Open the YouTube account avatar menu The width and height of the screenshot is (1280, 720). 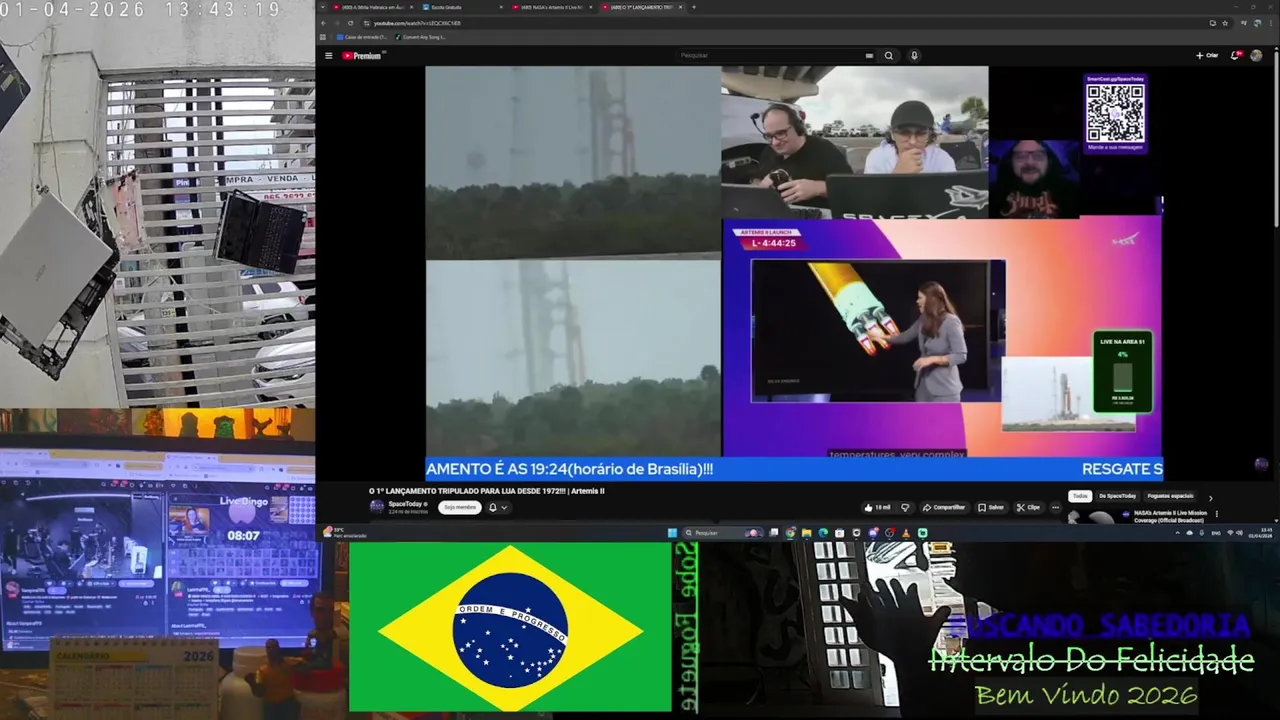tap(1256, 56)
